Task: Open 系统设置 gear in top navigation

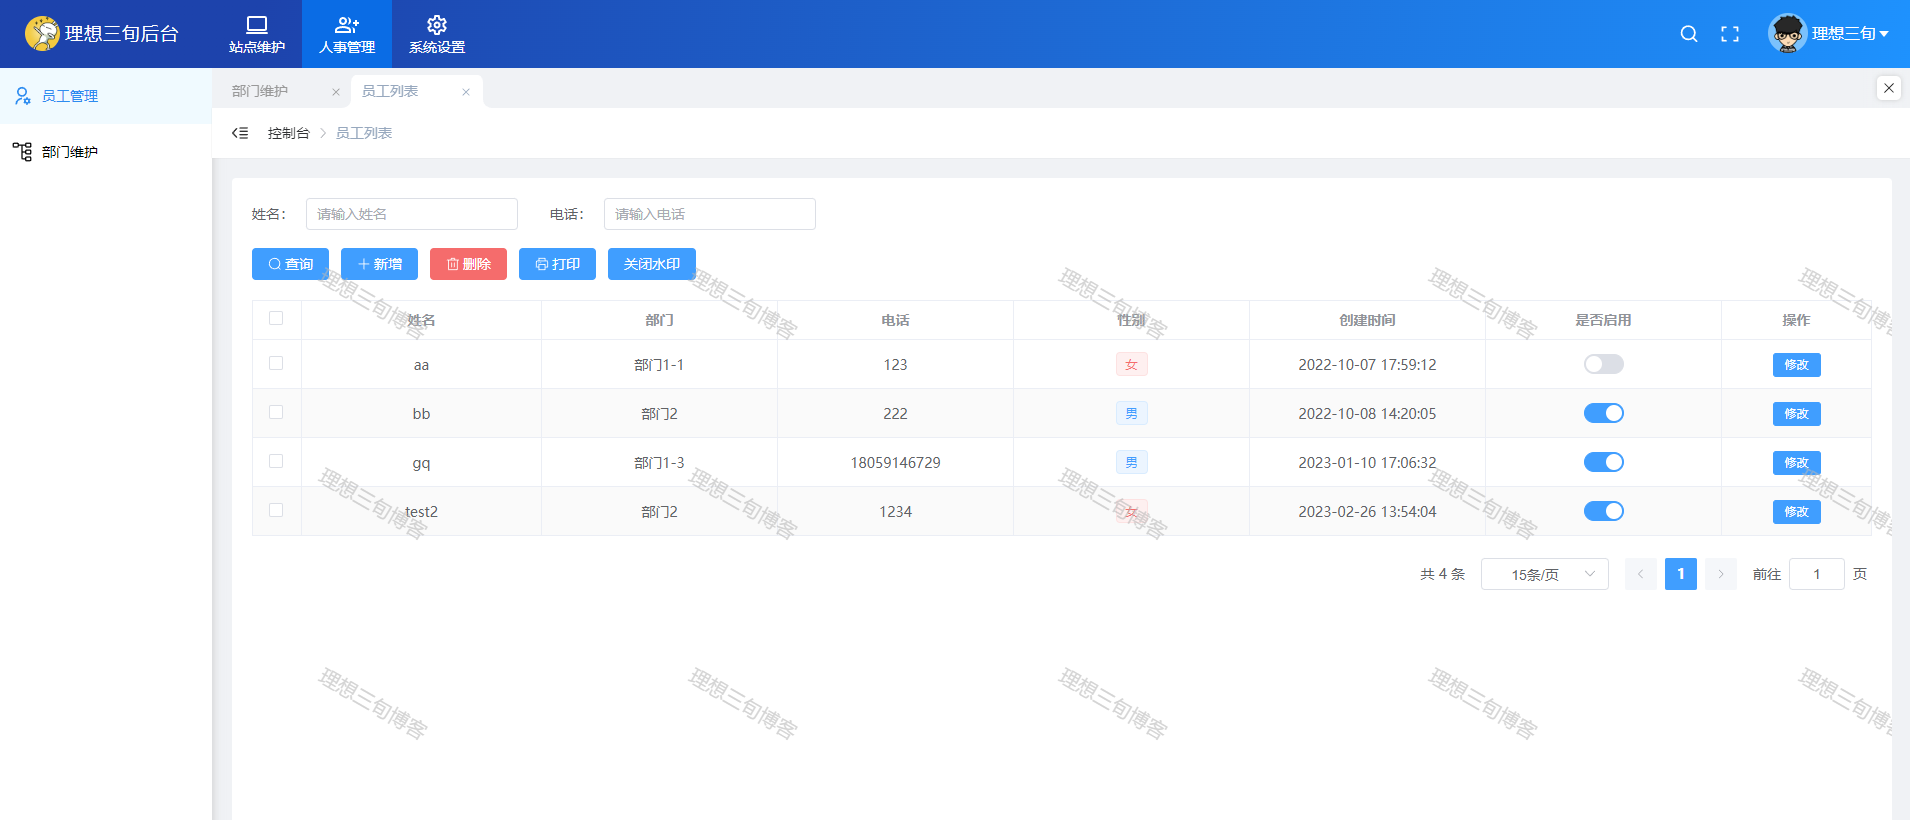Action: tap(437, 34)
